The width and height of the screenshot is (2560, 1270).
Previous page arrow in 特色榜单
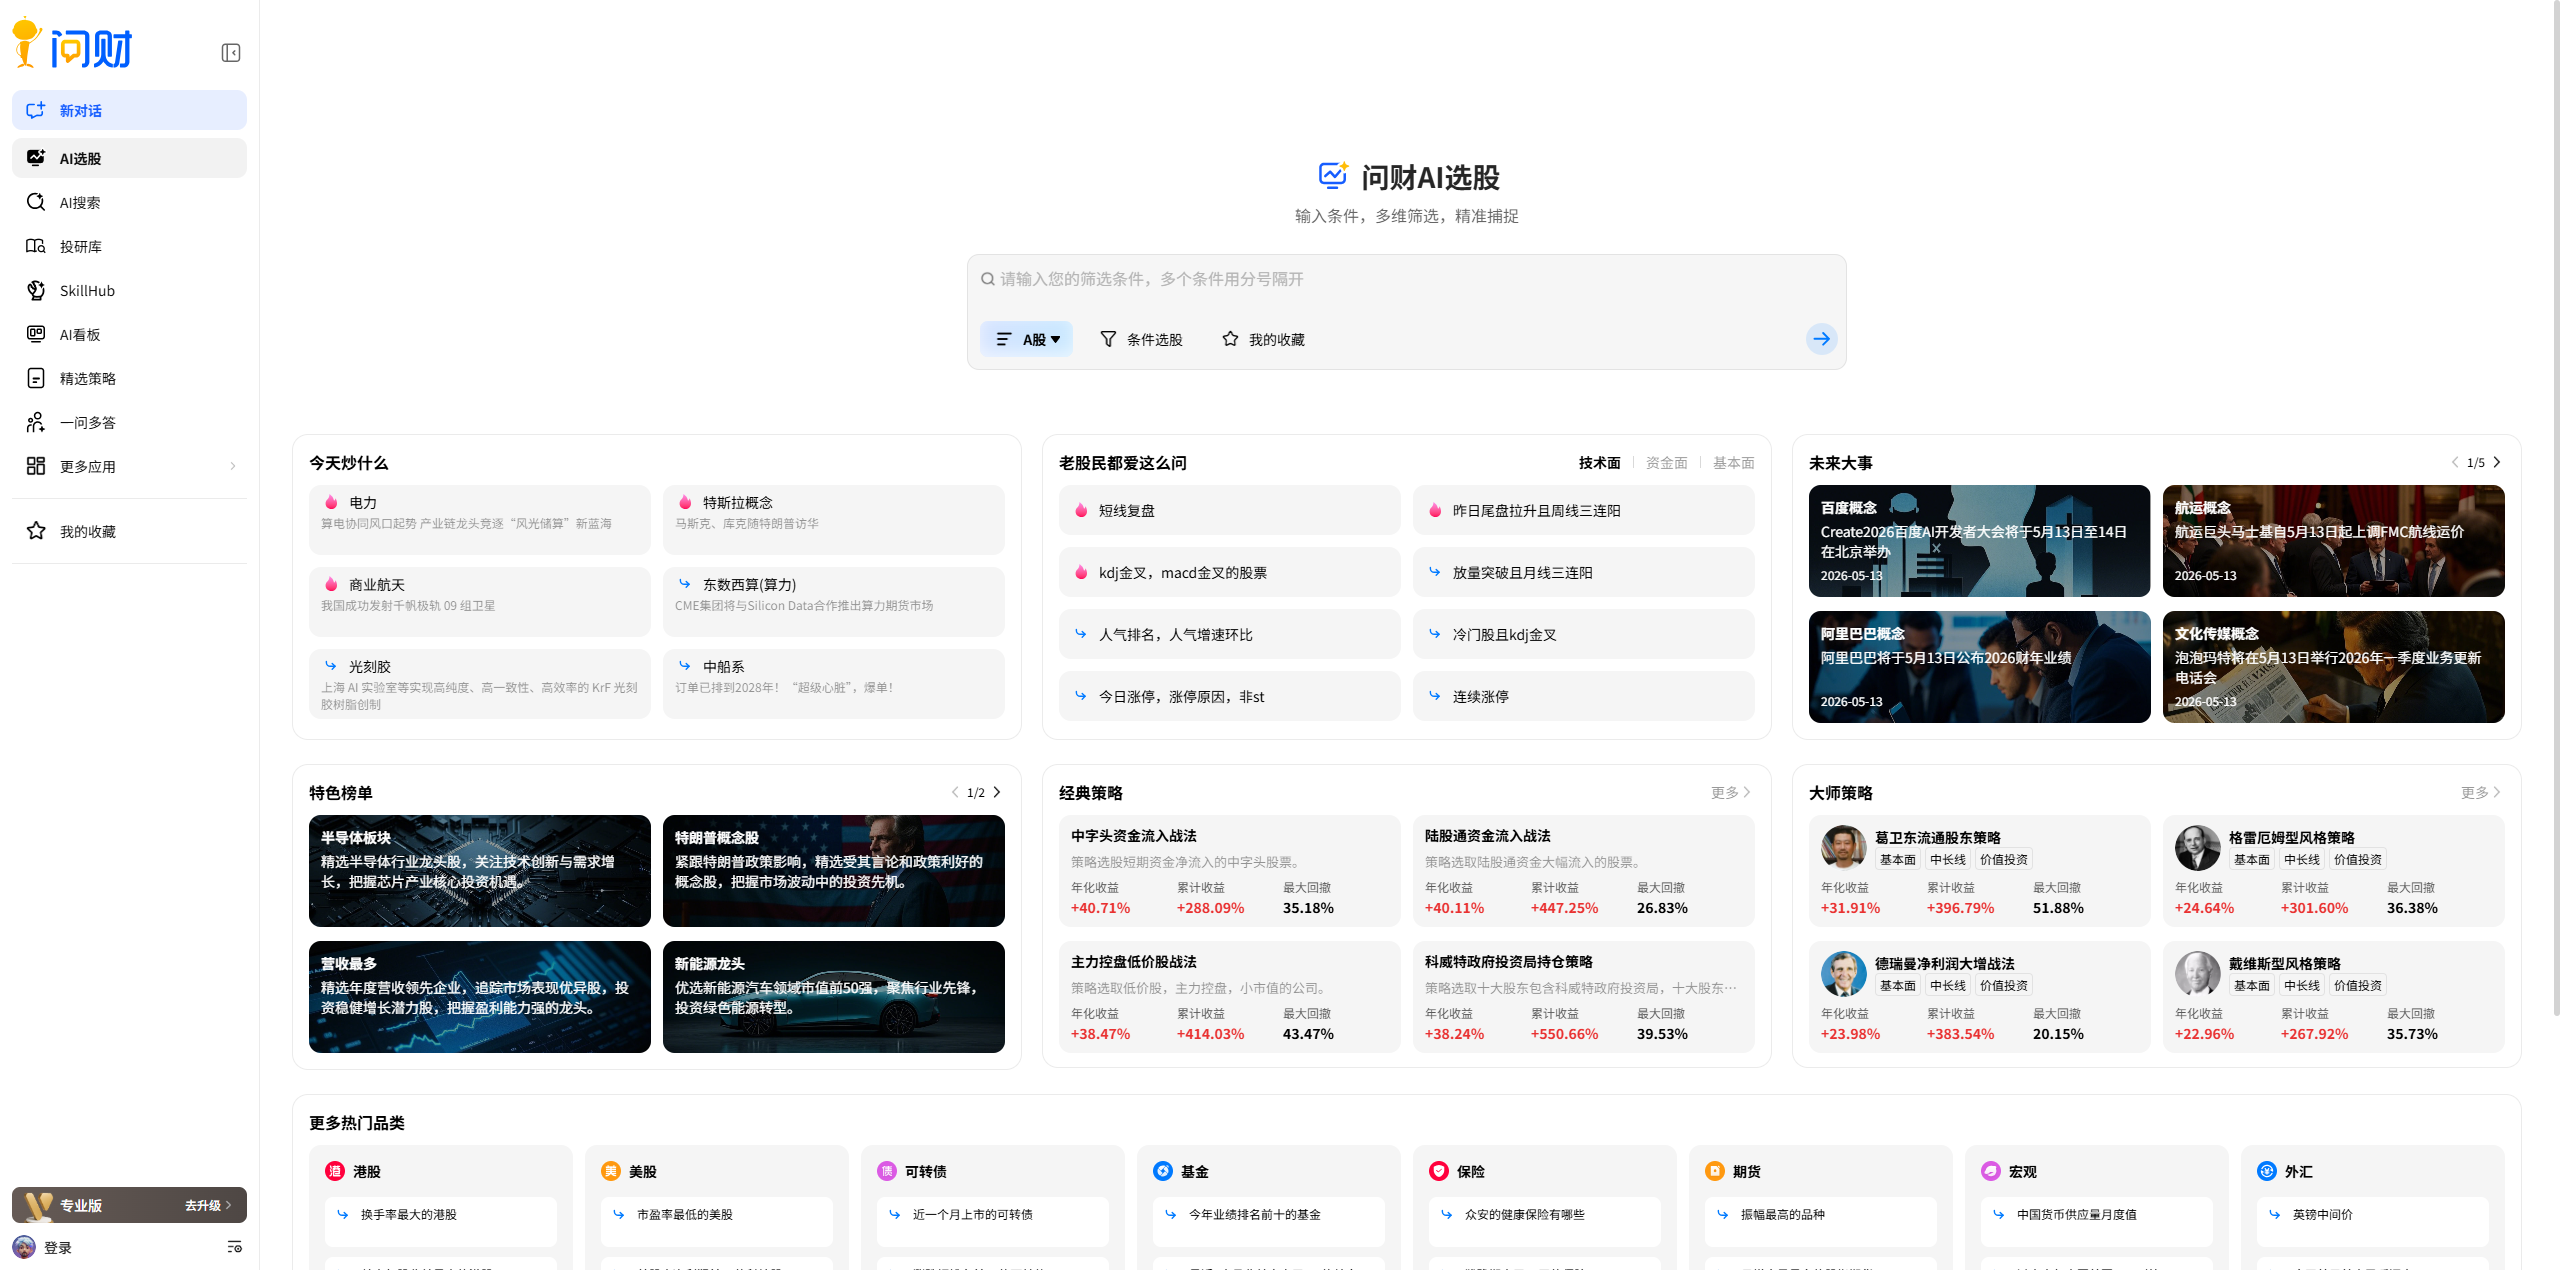click(955, 792)
